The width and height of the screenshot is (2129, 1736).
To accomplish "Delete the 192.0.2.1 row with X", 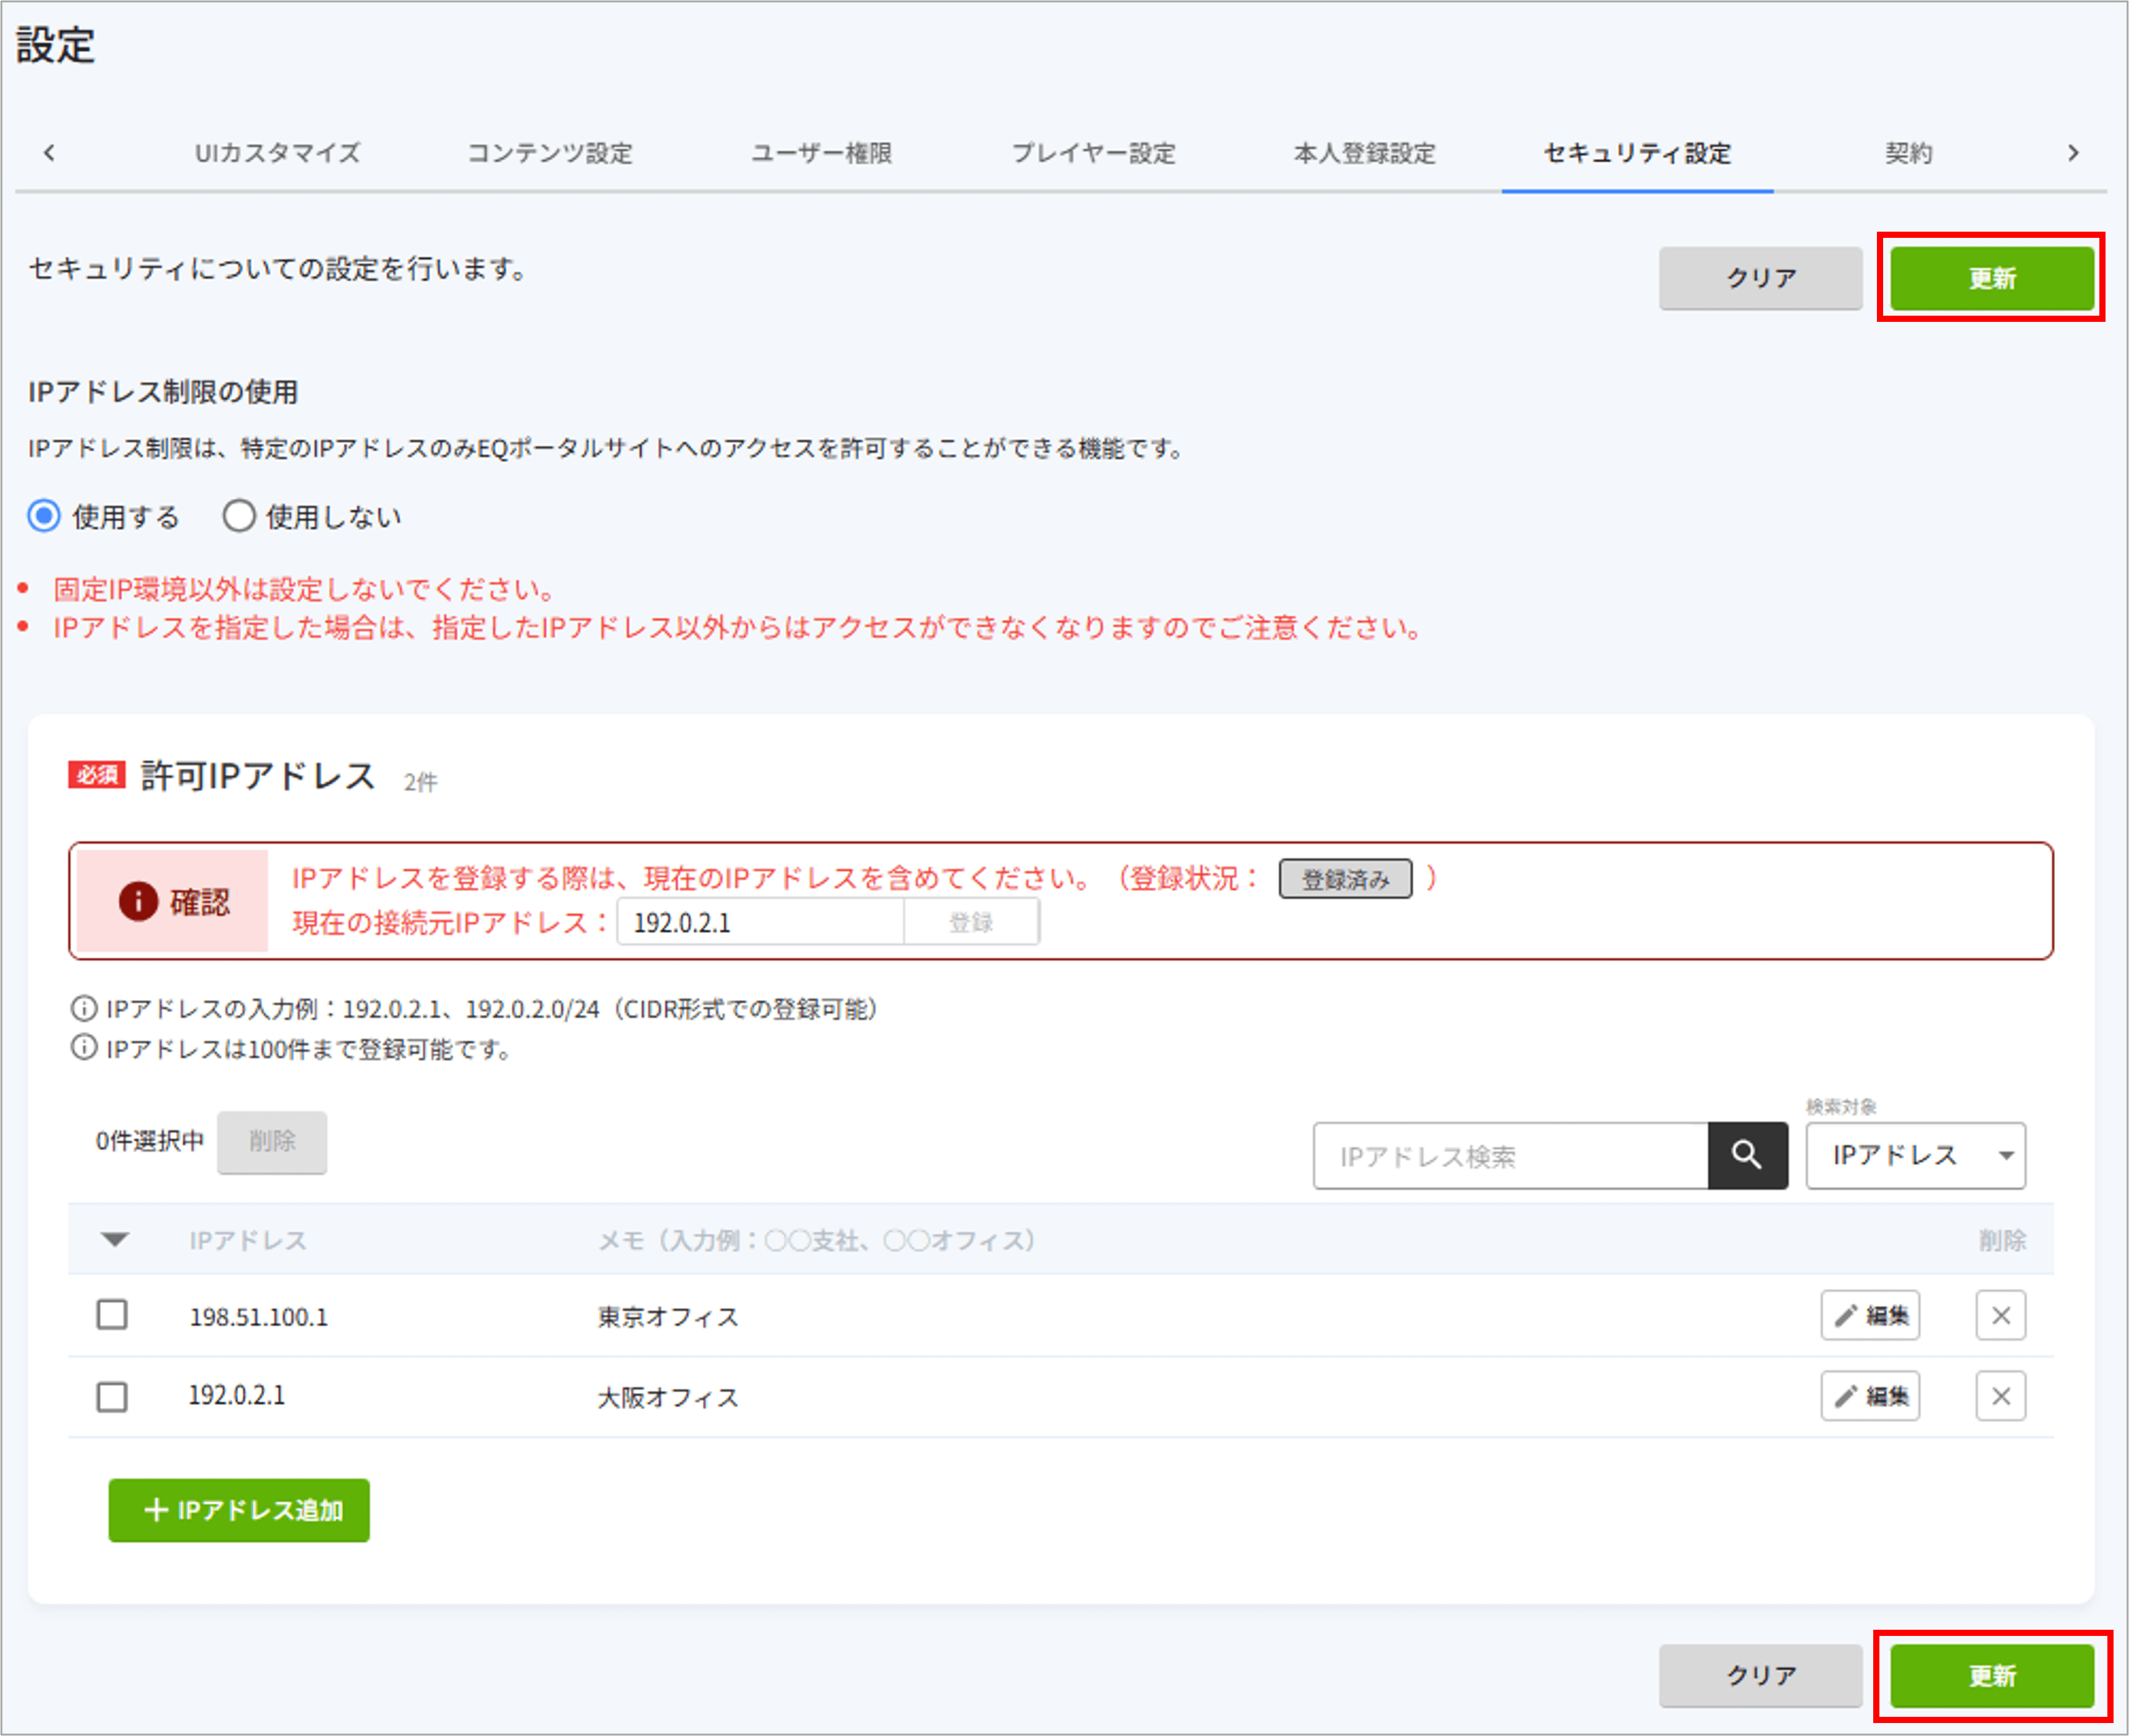I will point(2000,1396).
